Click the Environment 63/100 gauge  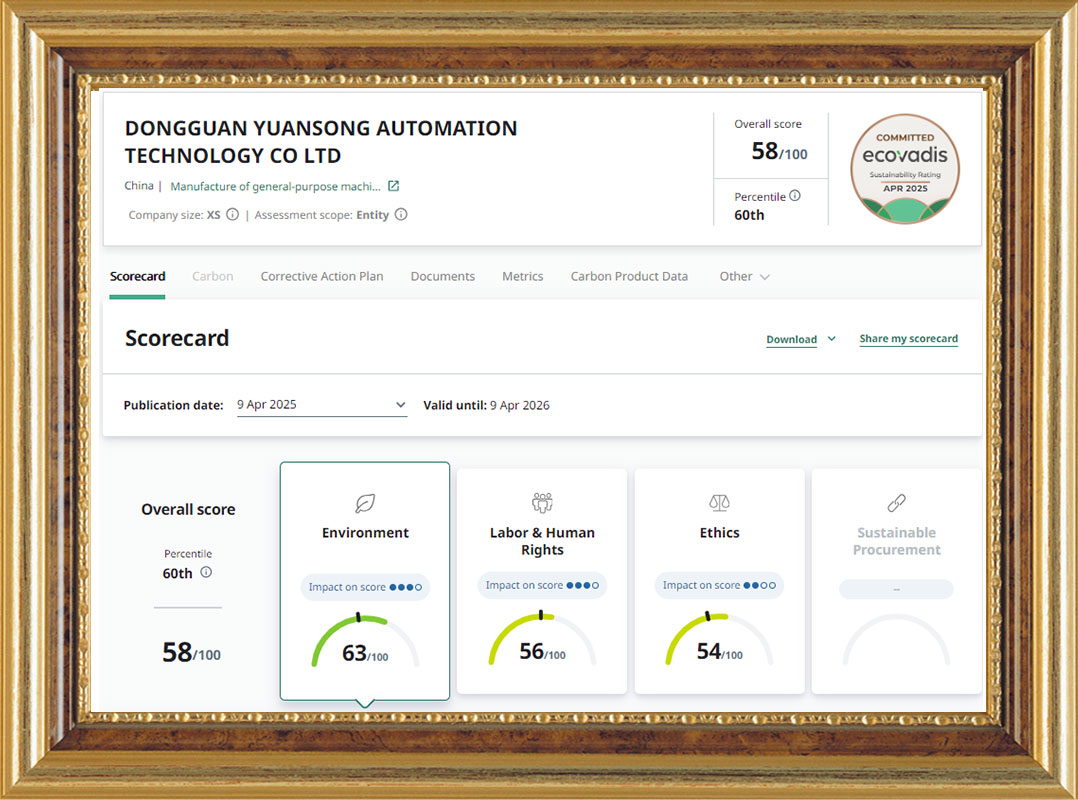[x=365, y=641]
